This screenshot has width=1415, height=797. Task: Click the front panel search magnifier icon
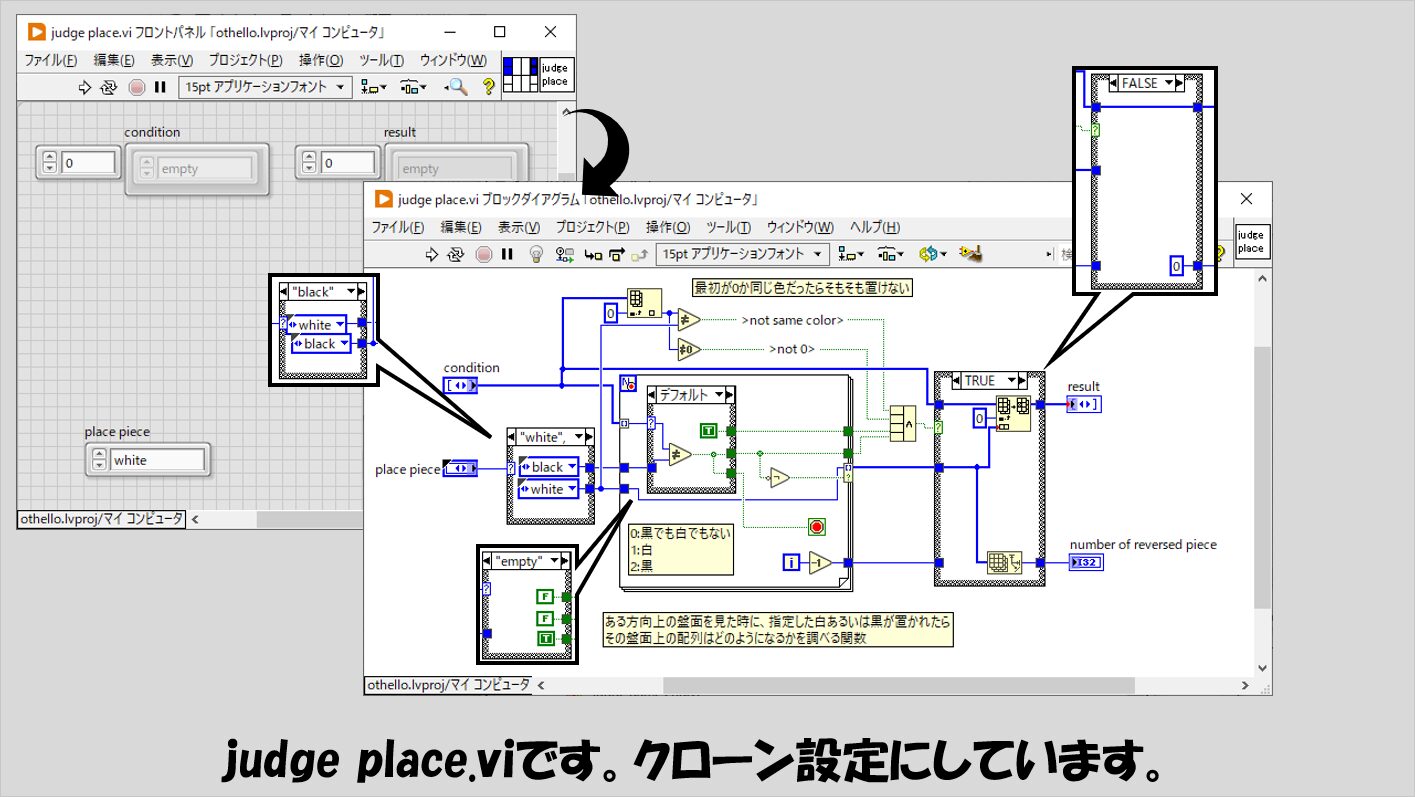coord(457,87)
